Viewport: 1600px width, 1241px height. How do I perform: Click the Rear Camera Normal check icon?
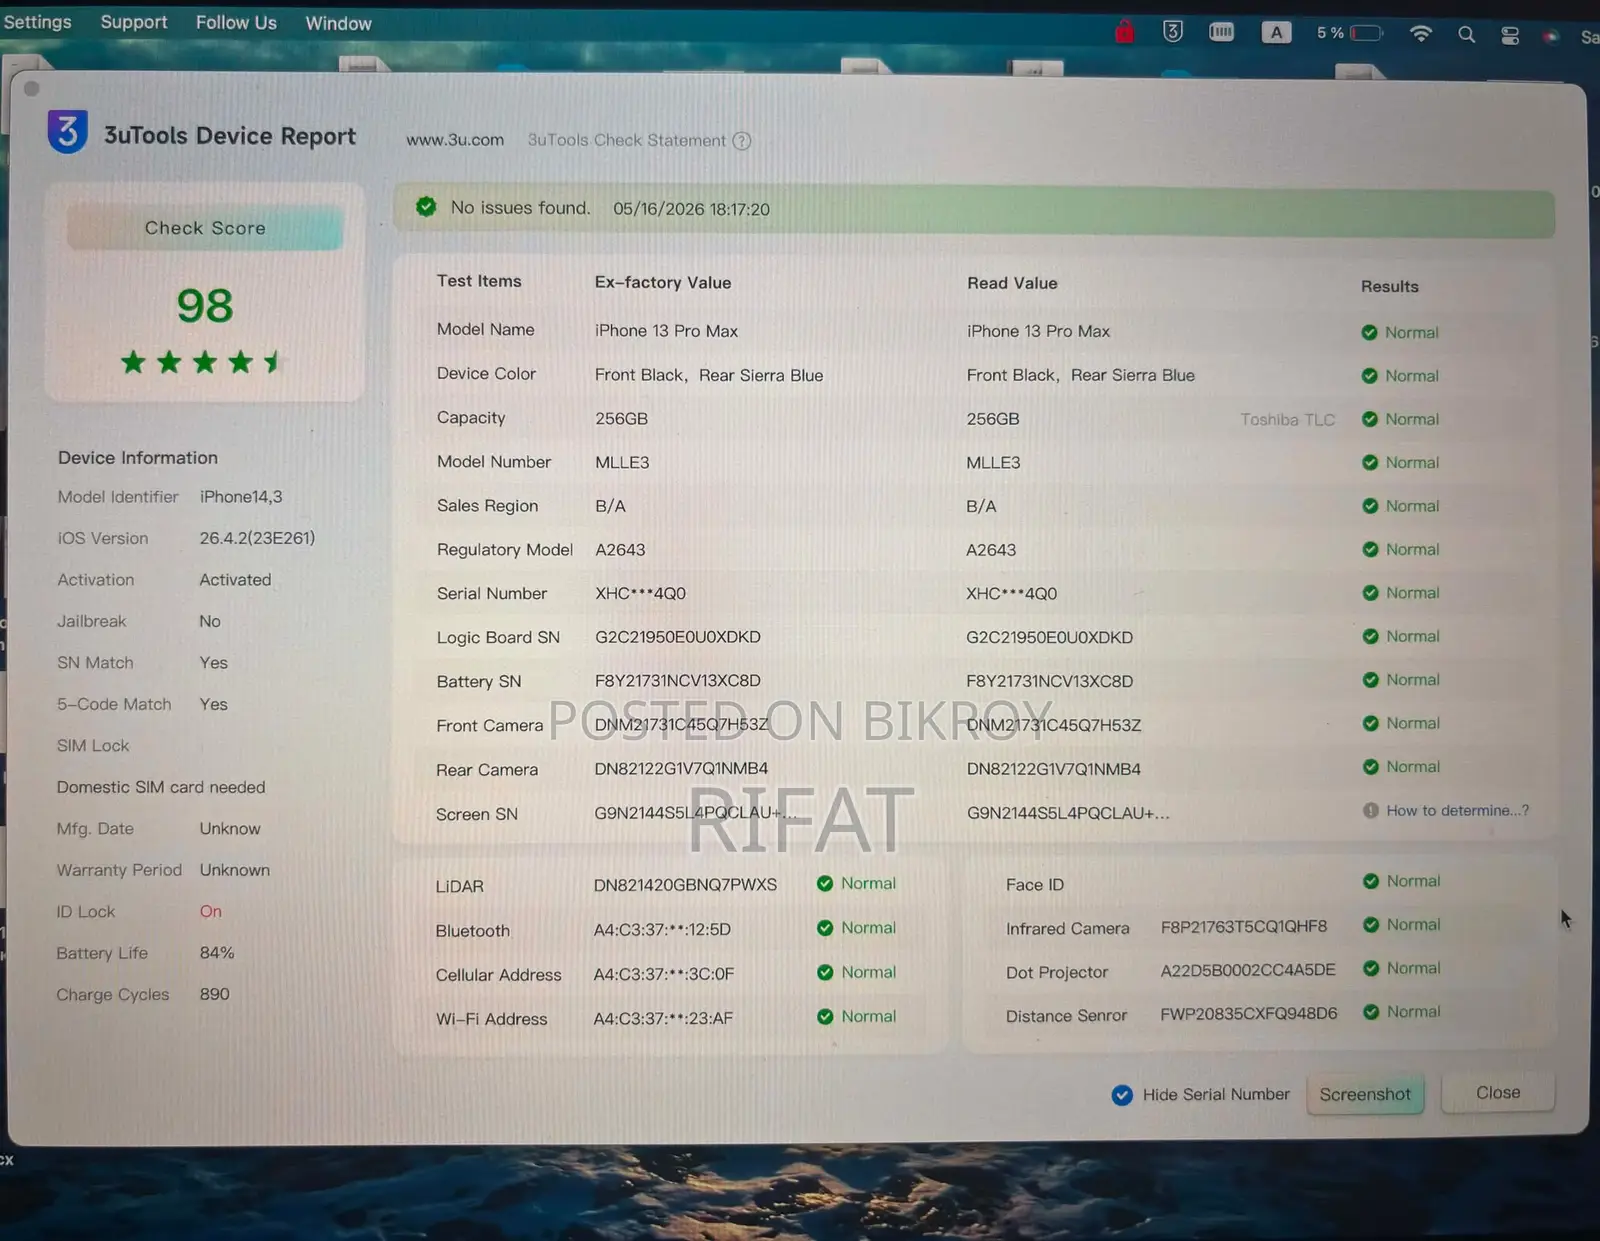1370,767
